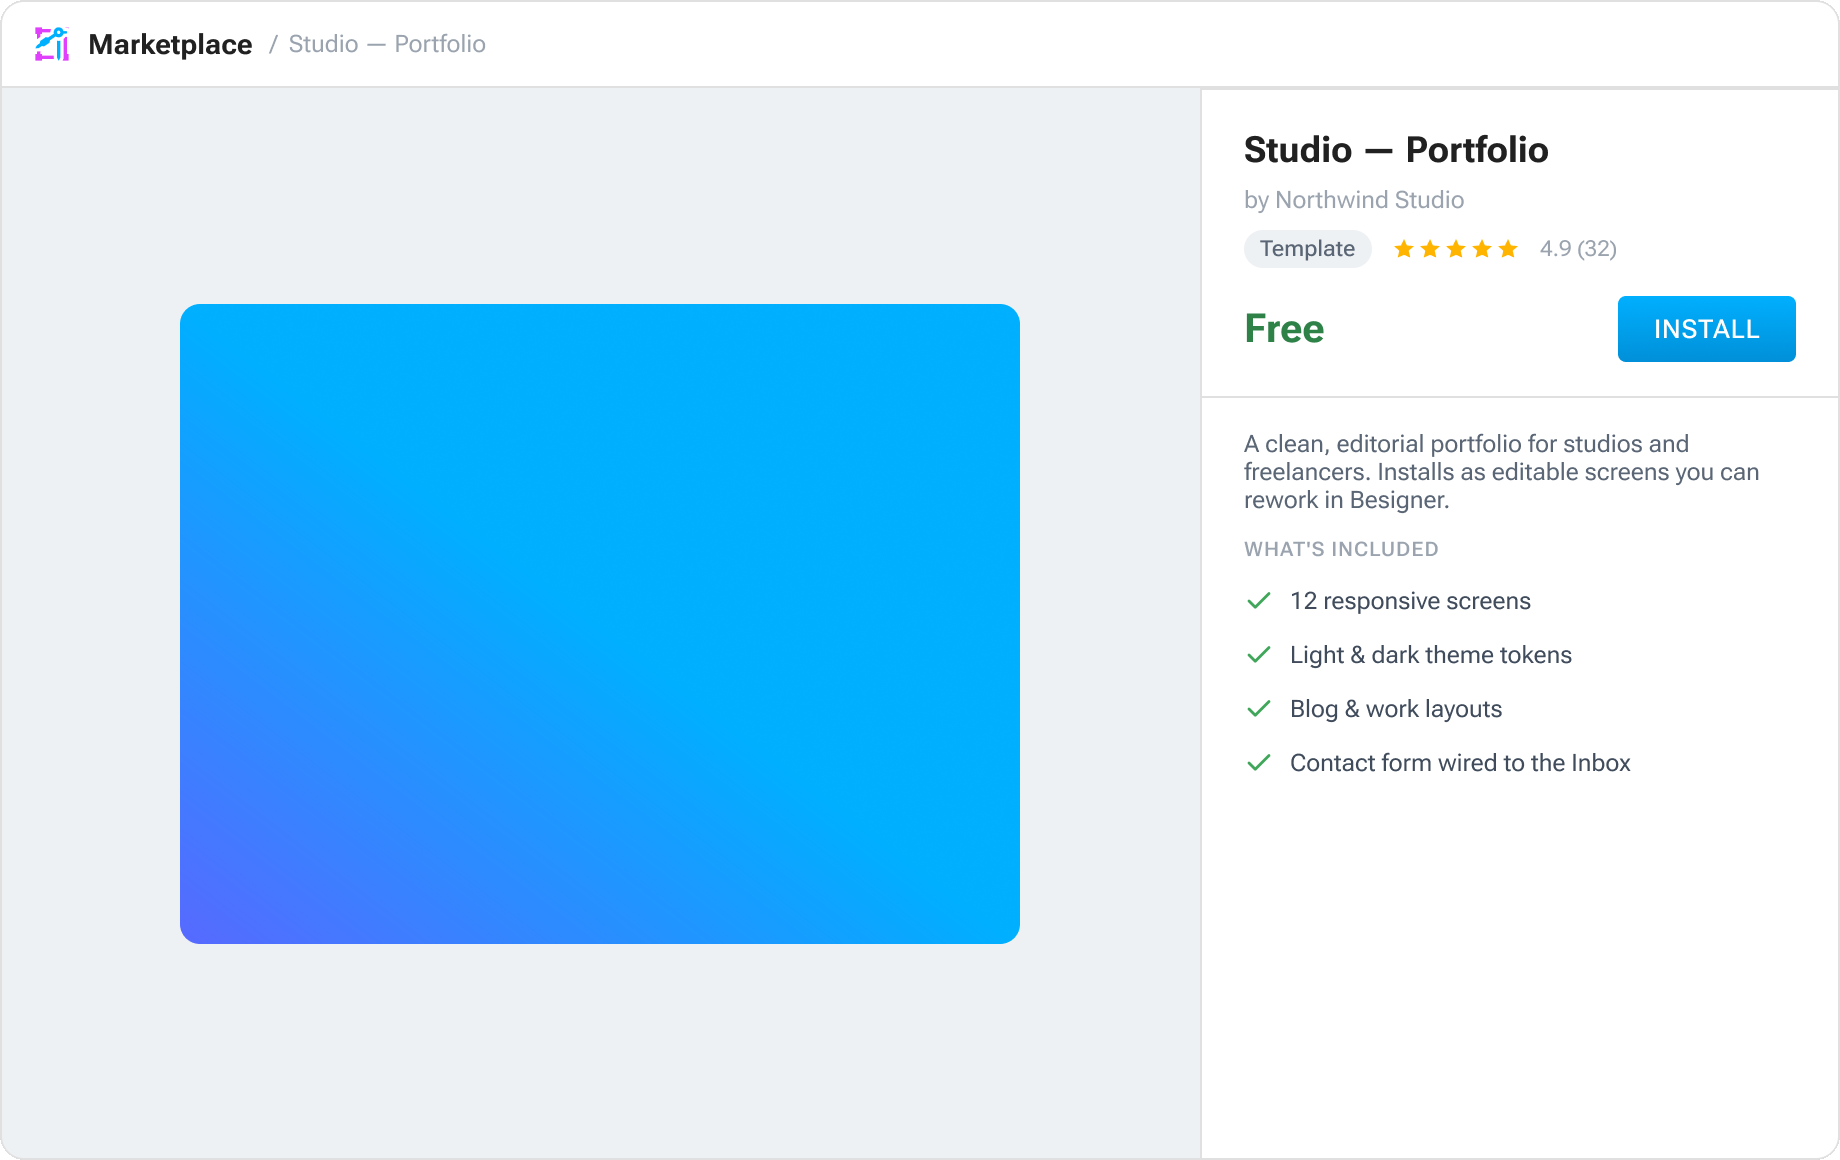Click the template description paragraph

[x=1502, y=472]
